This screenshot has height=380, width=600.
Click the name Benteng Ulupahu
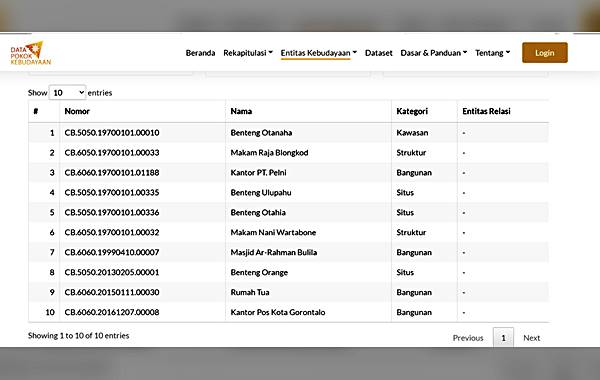pyautogui.click(x=261, y=192)
